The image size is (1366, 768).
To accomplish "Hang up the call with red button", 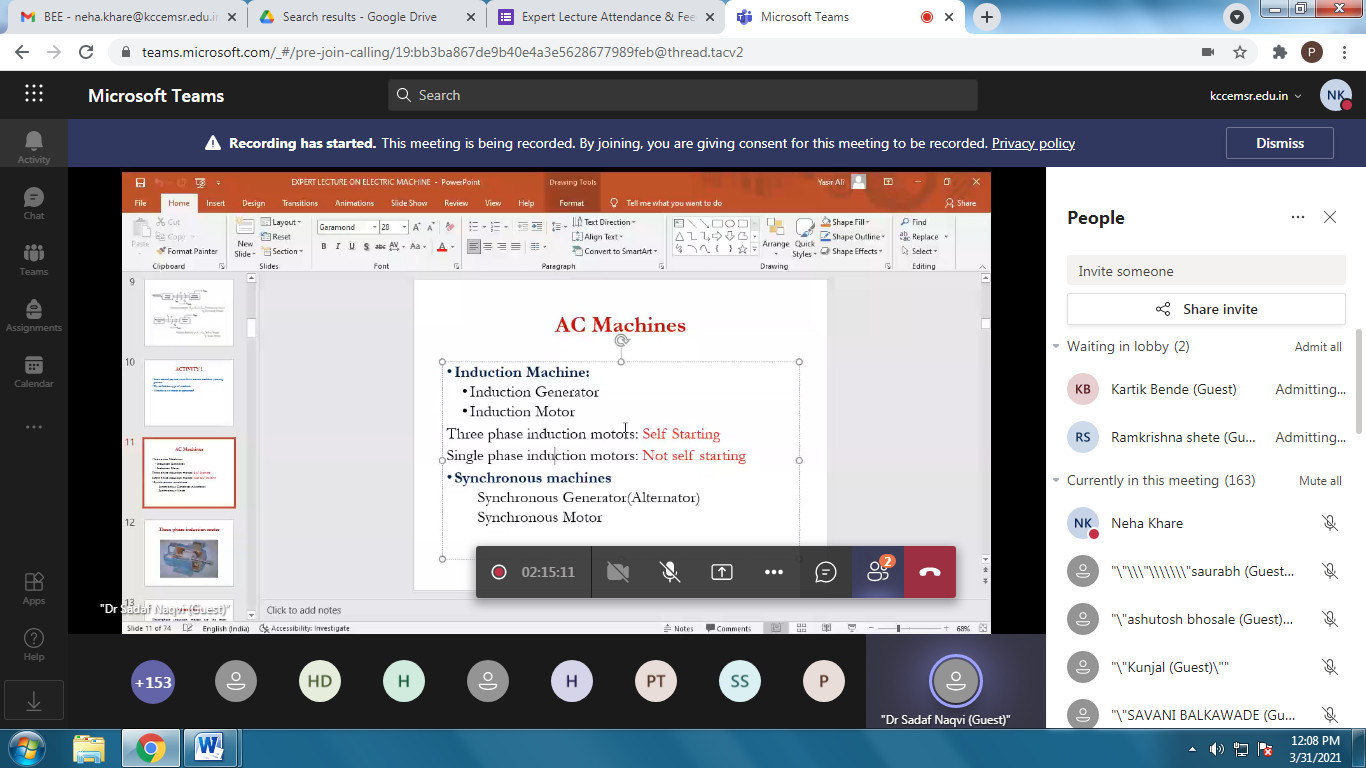I will (x=929, y=572).
